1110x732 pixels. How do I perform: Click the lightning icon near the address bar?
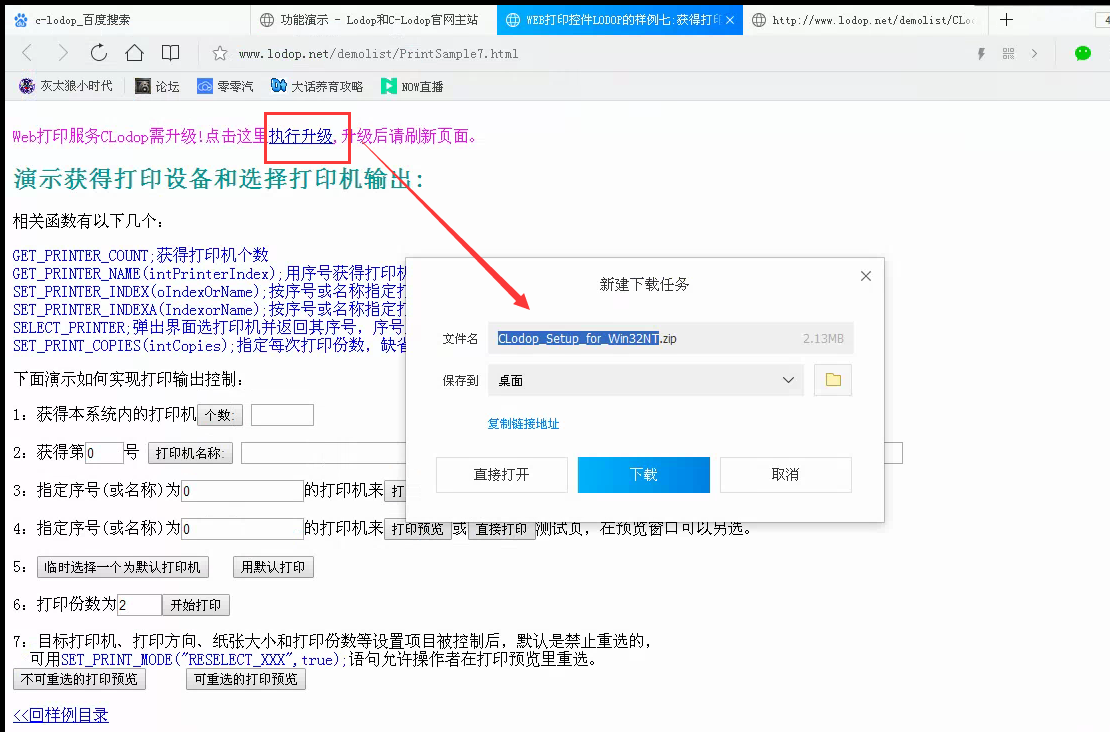[x=980, y=54]
